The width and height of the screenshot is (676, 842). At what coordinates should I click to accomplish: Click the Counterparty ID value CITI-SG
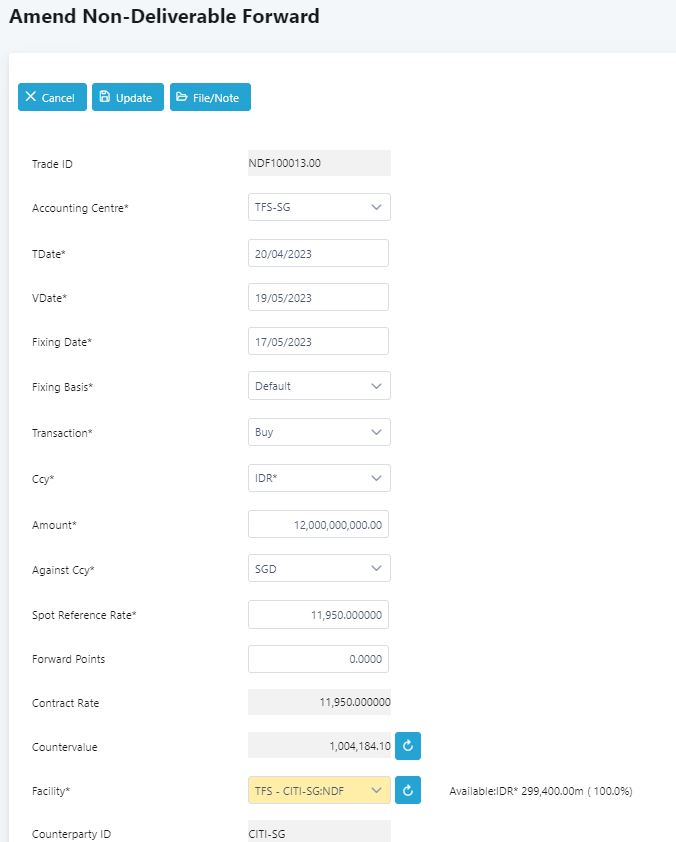[319, 832]
